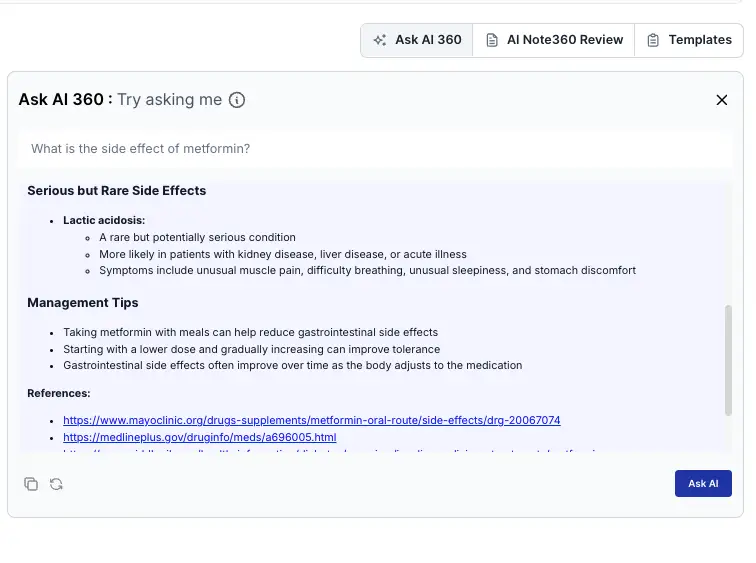Click the clipboard icon on Templates
The width and height of the screenshot is (756, 563).
[x=653, y=40]
